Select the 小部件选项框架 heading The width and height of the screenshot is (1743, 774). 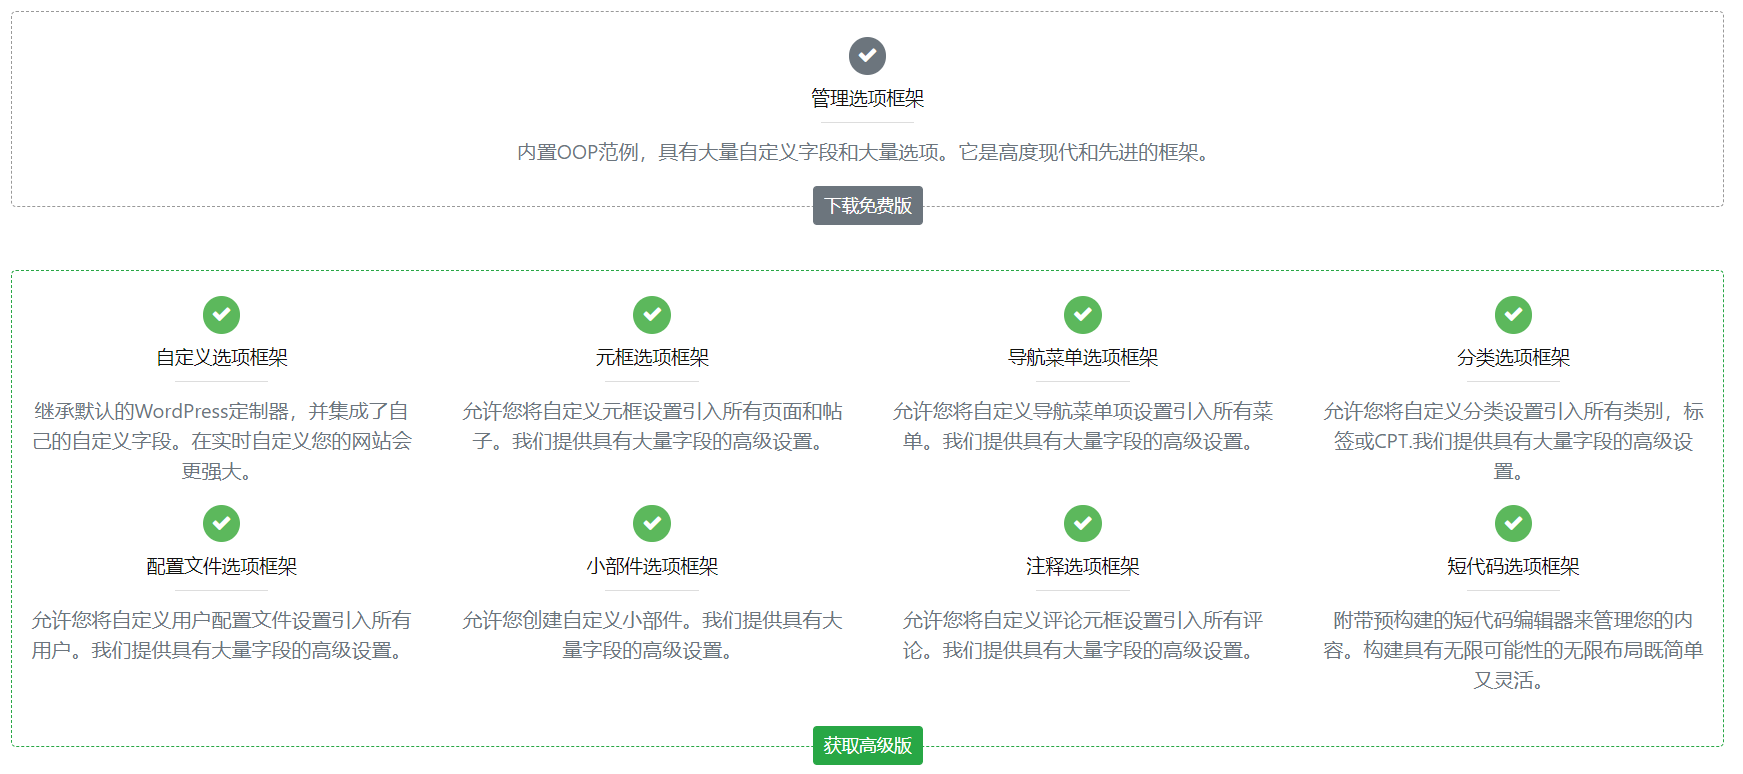652,566
